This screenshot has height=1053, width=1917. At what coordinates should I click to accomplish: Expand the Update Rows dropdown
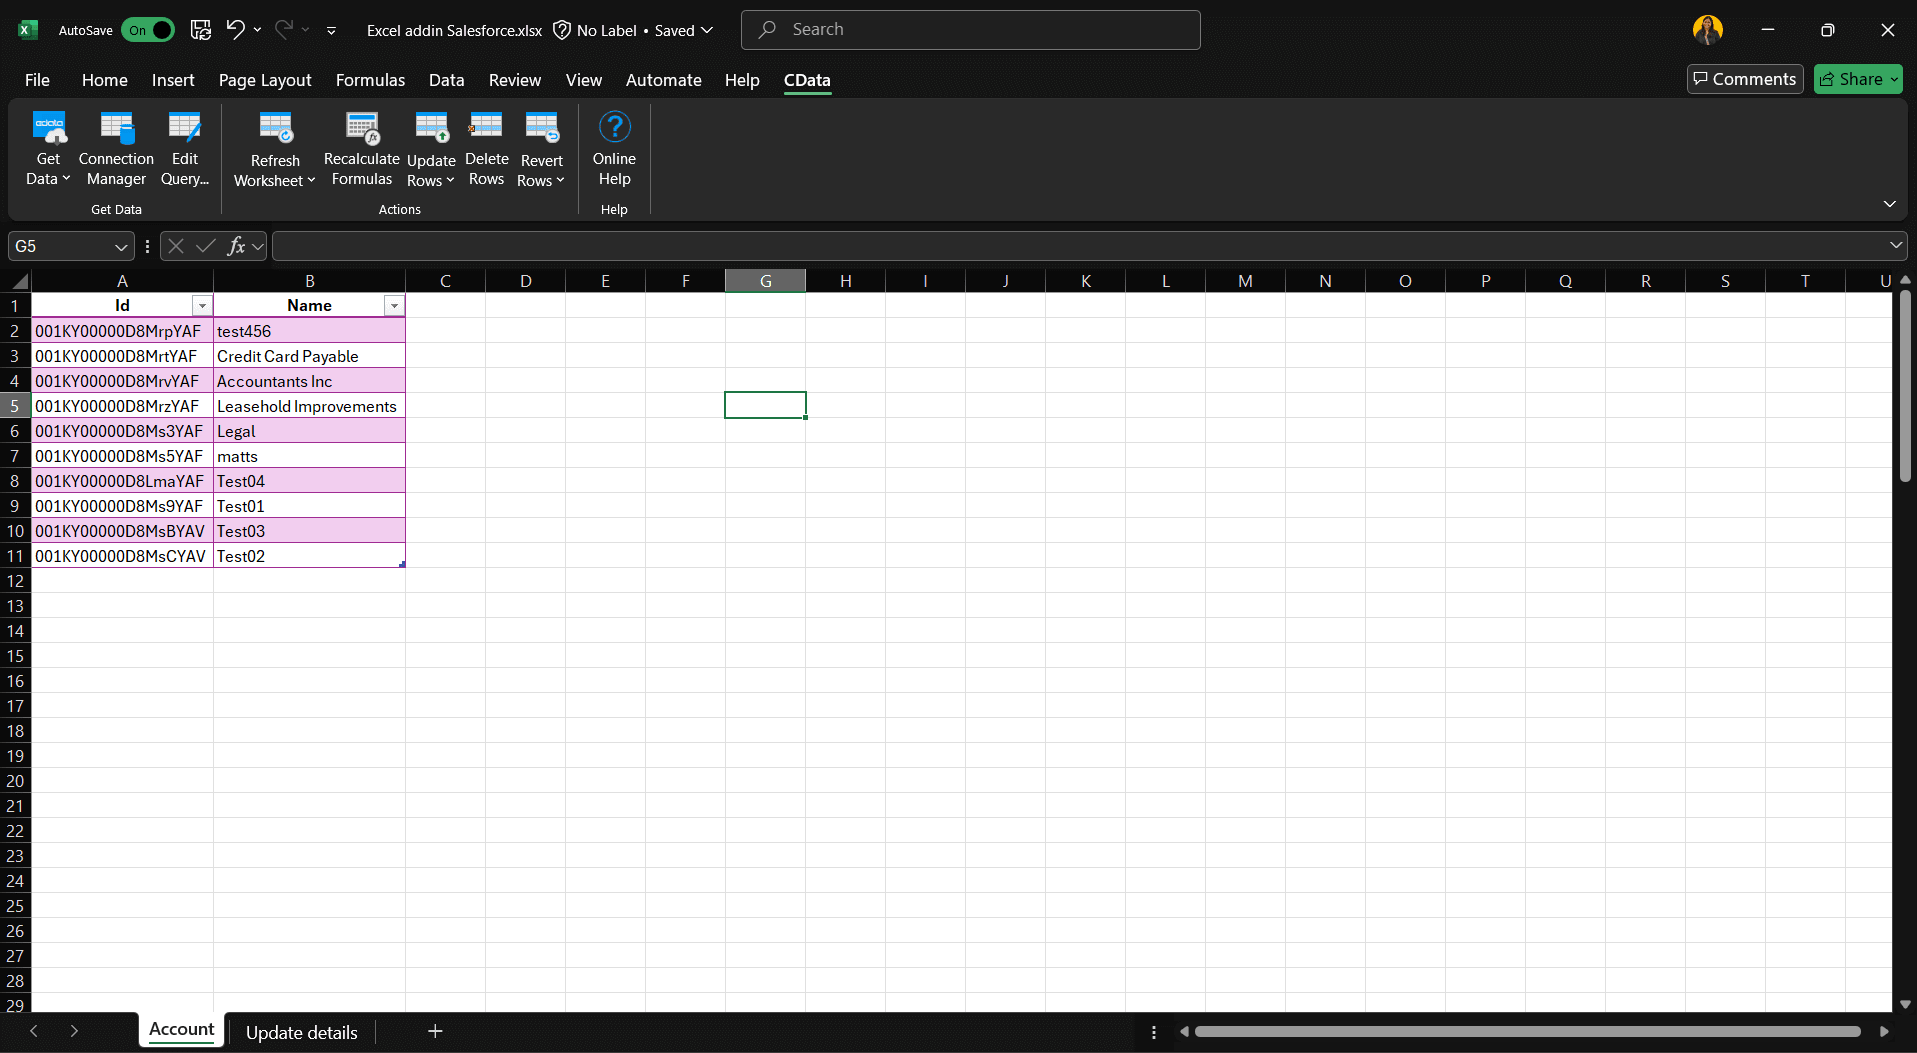coord(431,180)
